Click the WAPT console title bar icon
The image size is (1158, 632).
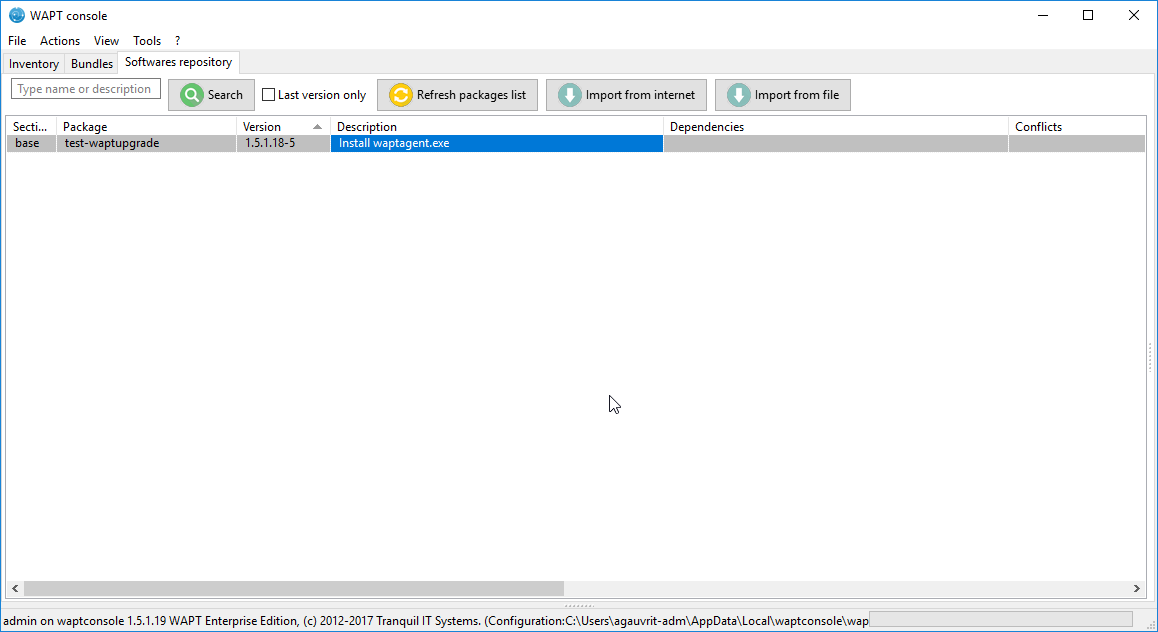[x=16, y=16]
